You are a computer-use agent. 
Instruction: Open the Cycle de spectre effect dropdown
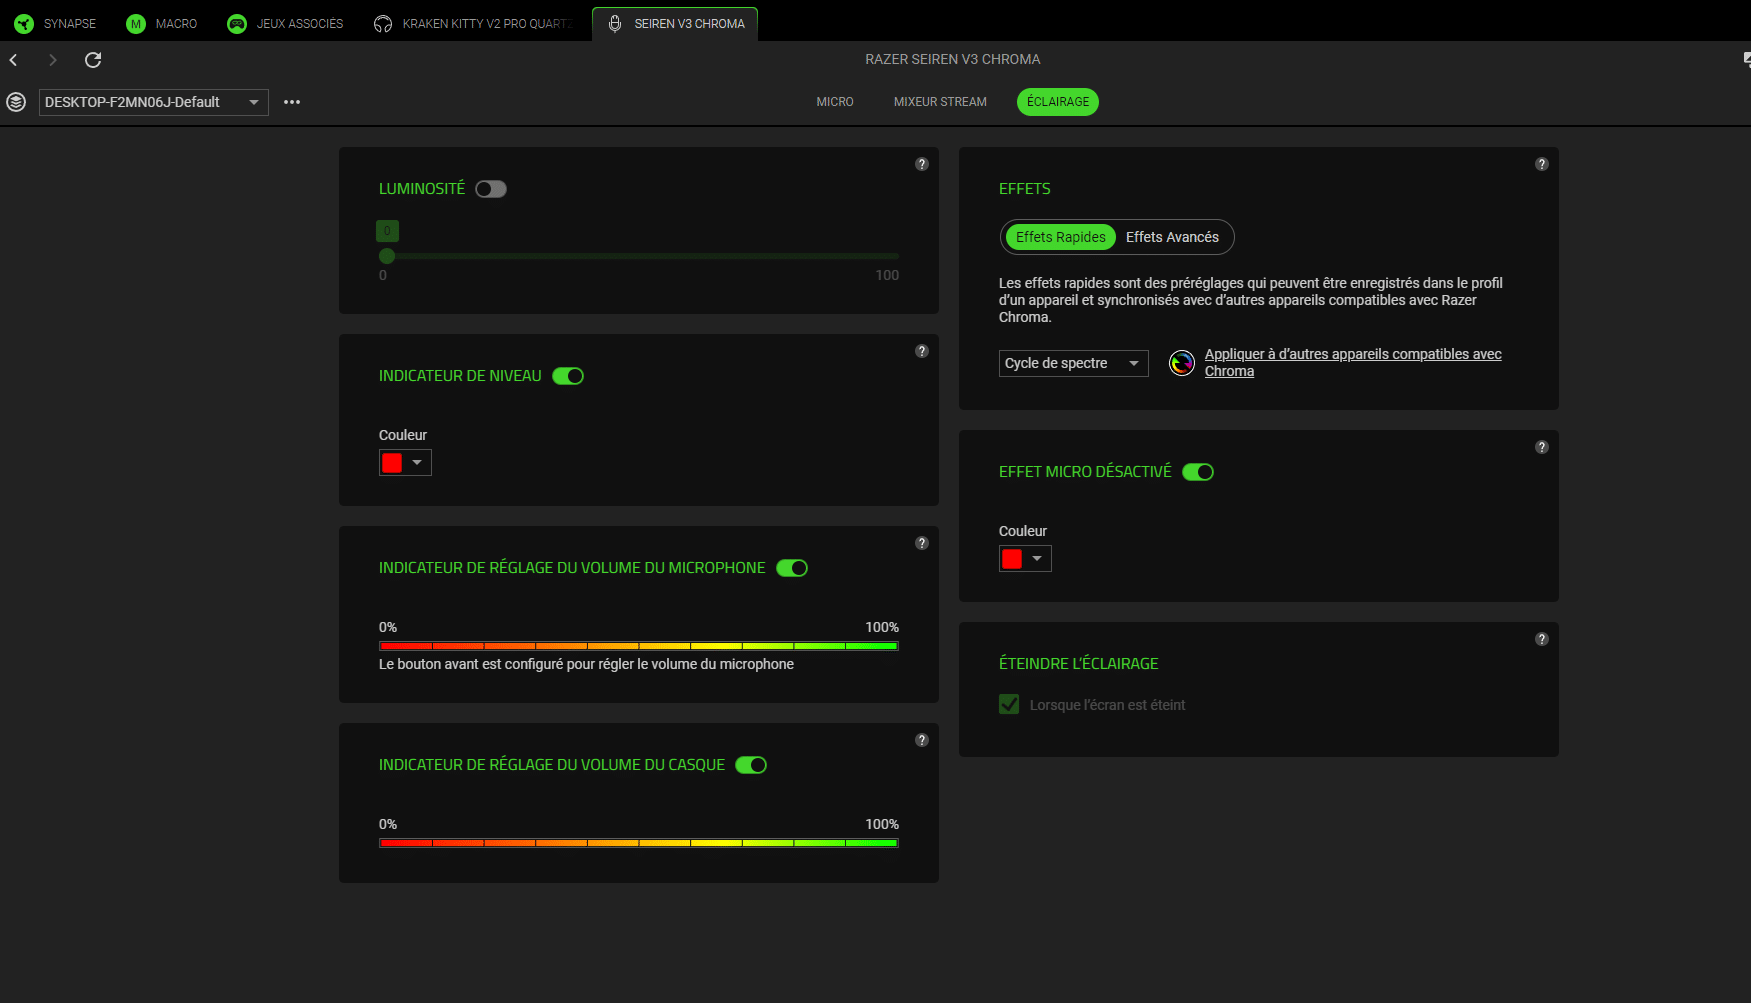pos(1073,363)
